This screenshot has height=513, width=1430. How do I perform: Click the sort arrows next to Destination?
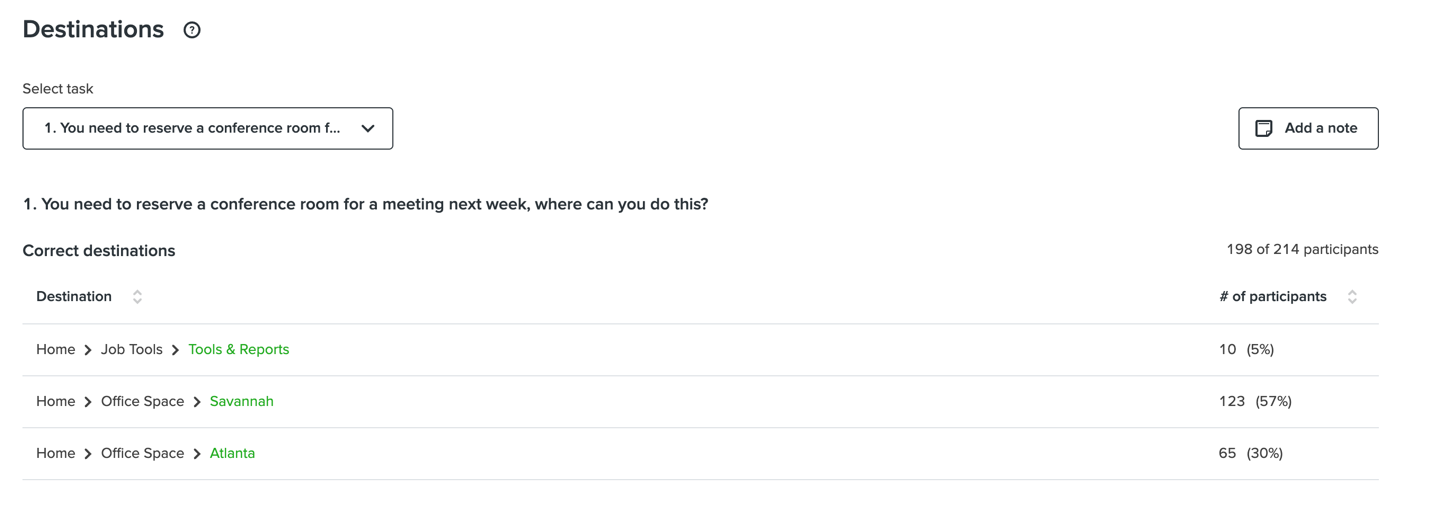tap(138, 297)
